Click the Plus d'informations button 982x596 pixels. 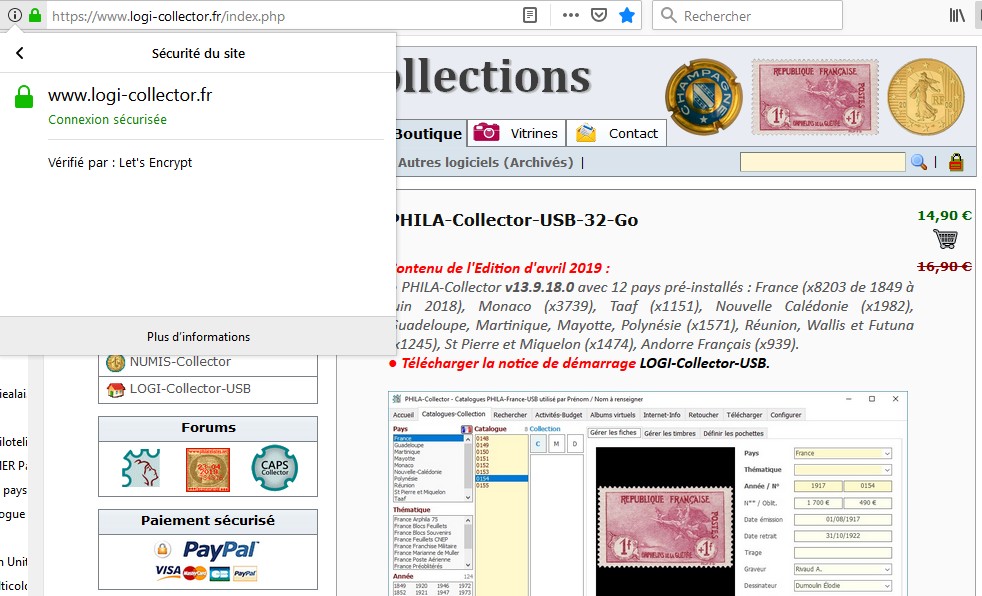[x=199, y=337]
